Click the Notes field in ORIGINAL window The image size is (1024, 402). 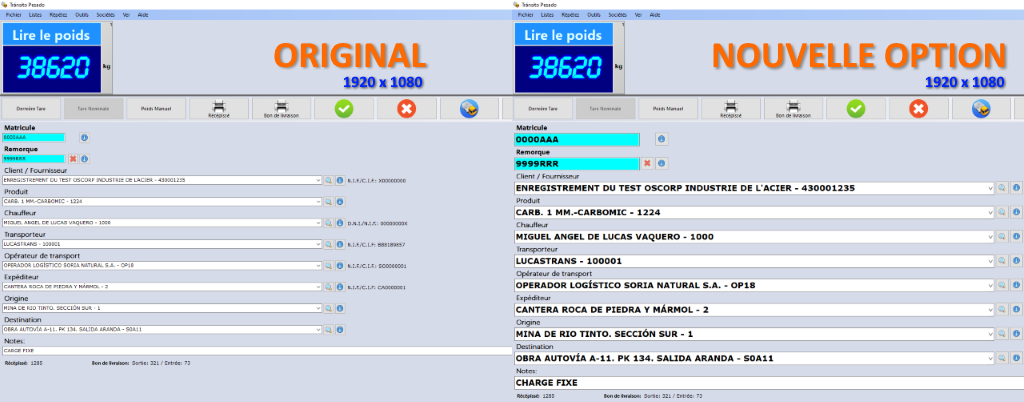[x=257, y=350]
